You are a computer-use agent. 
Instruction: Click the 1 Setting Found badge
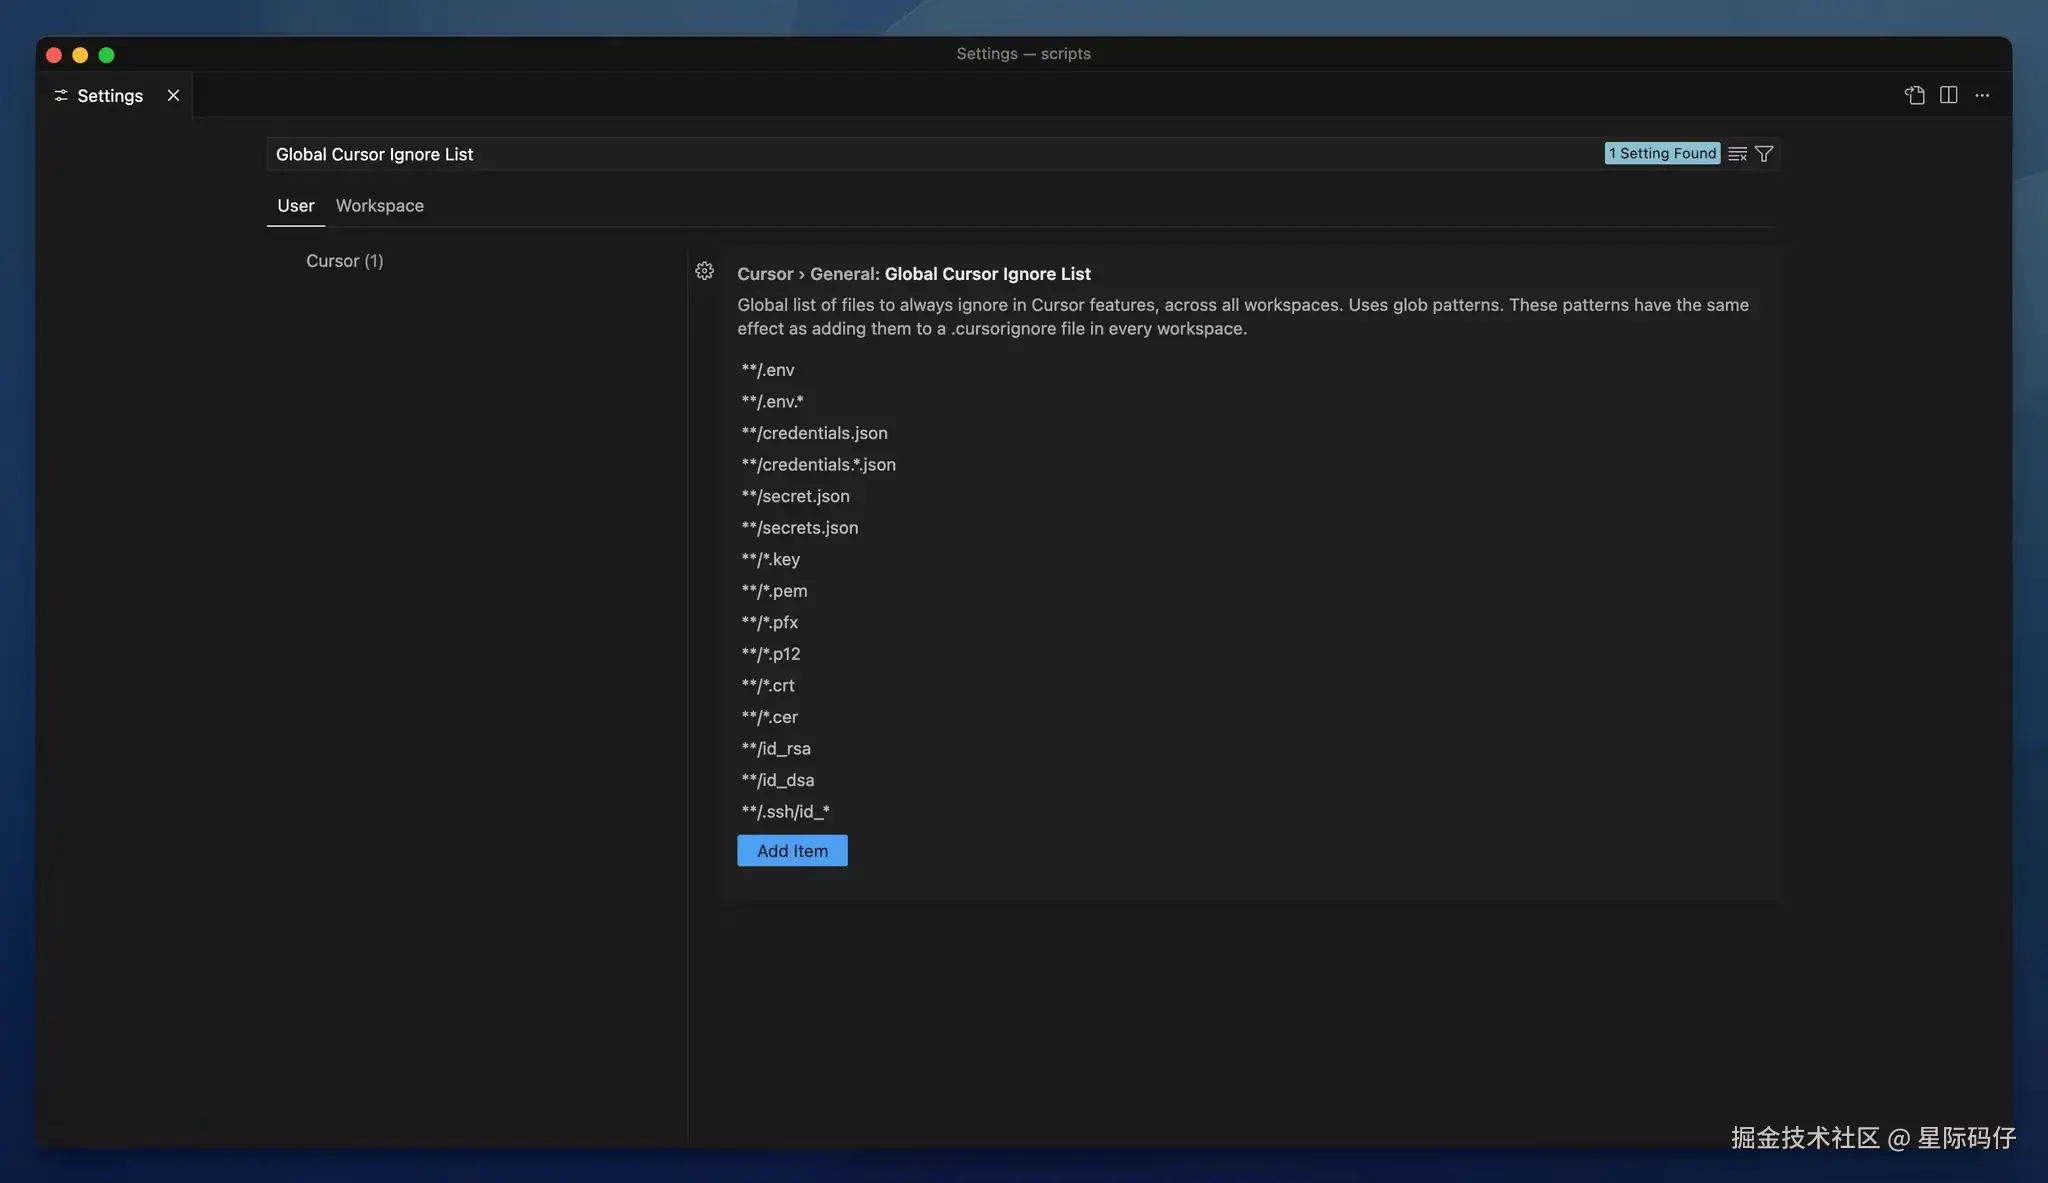click(x=1661, y=153)
